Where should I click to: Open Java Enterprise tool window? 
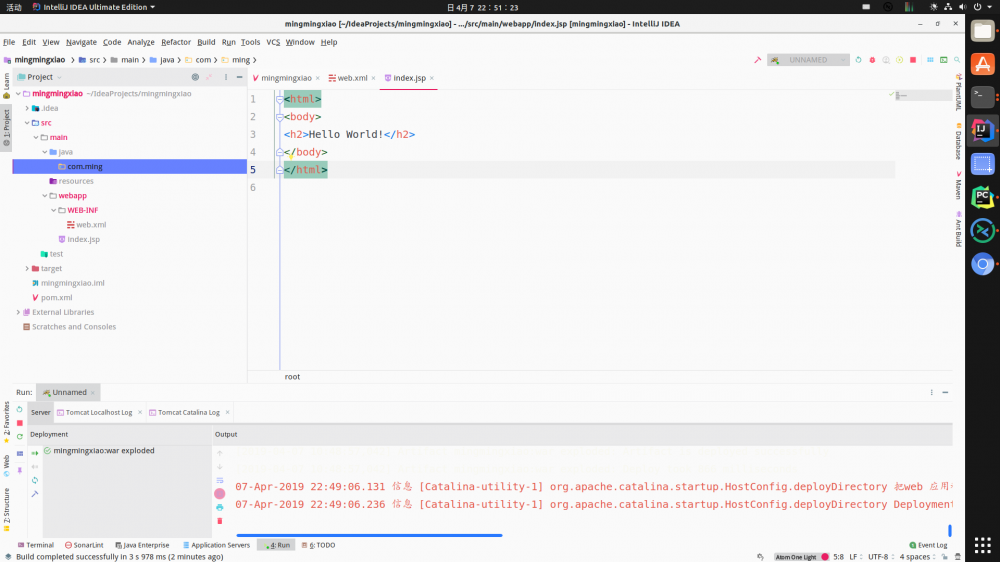coord(142,545)
